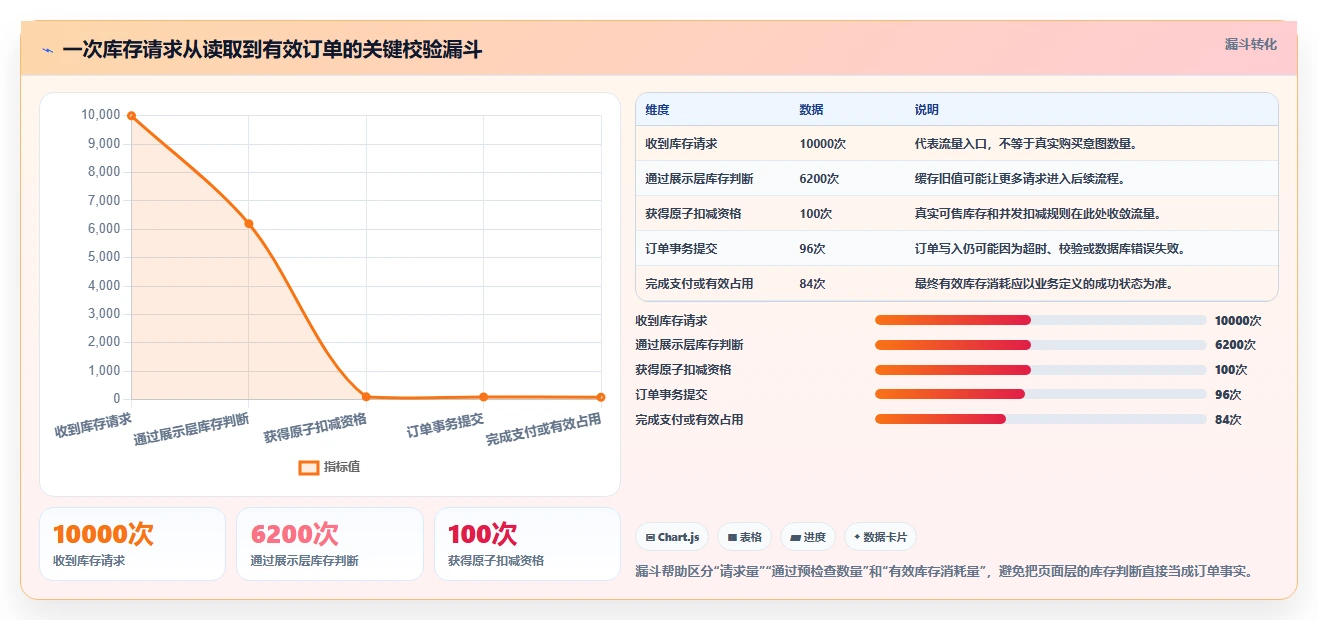Click the 收到库存请求 table row cell
This screenshot has width=1318, height=620.
point(681,144)
